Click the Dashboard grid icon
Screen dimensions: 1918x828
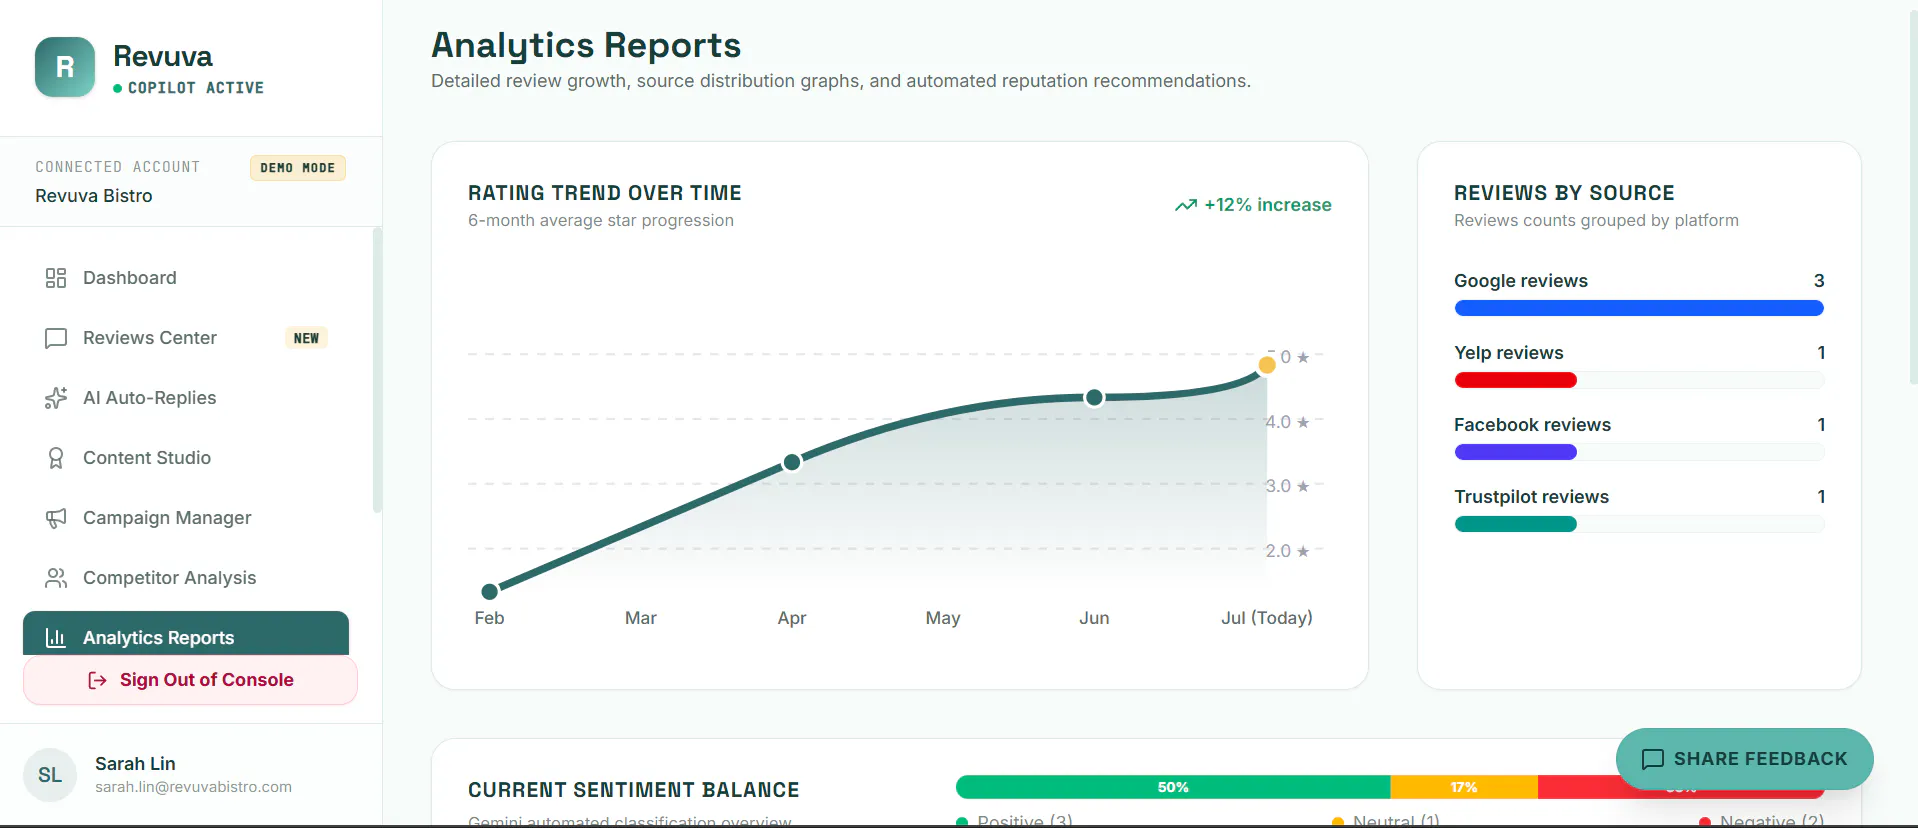tap(56, 278)
